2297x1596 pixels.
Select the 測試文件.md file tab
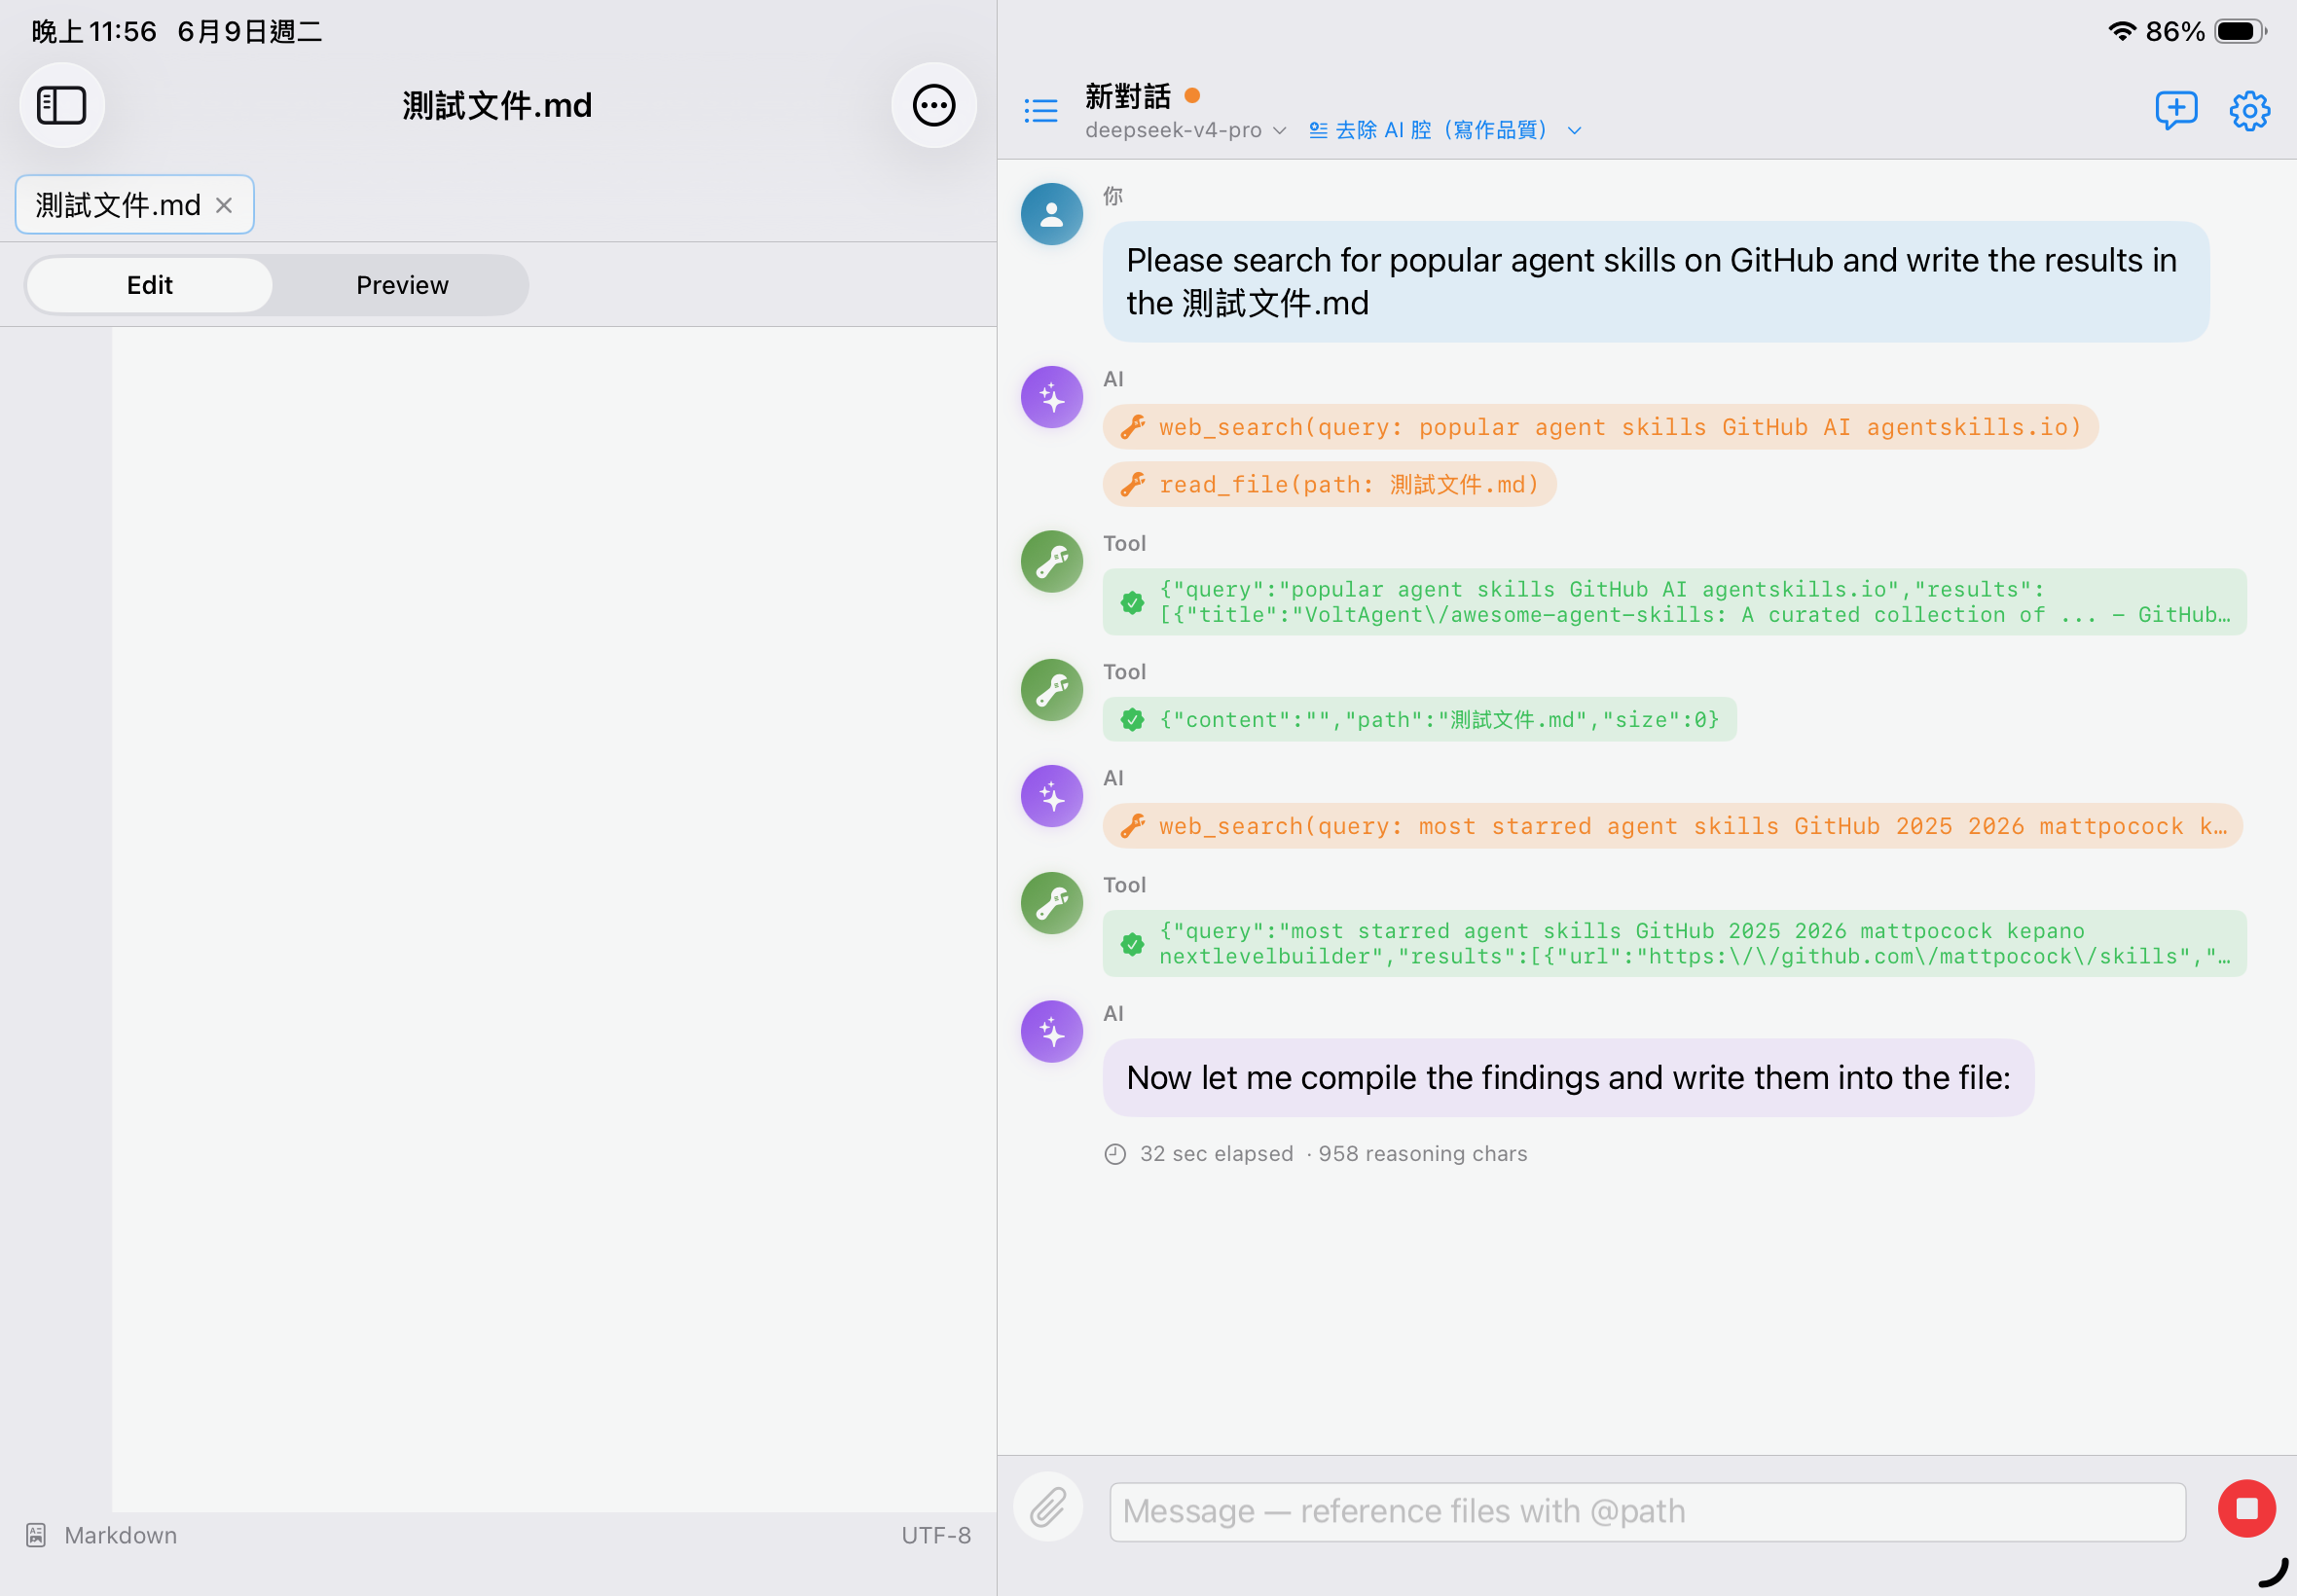coord(134,205)
